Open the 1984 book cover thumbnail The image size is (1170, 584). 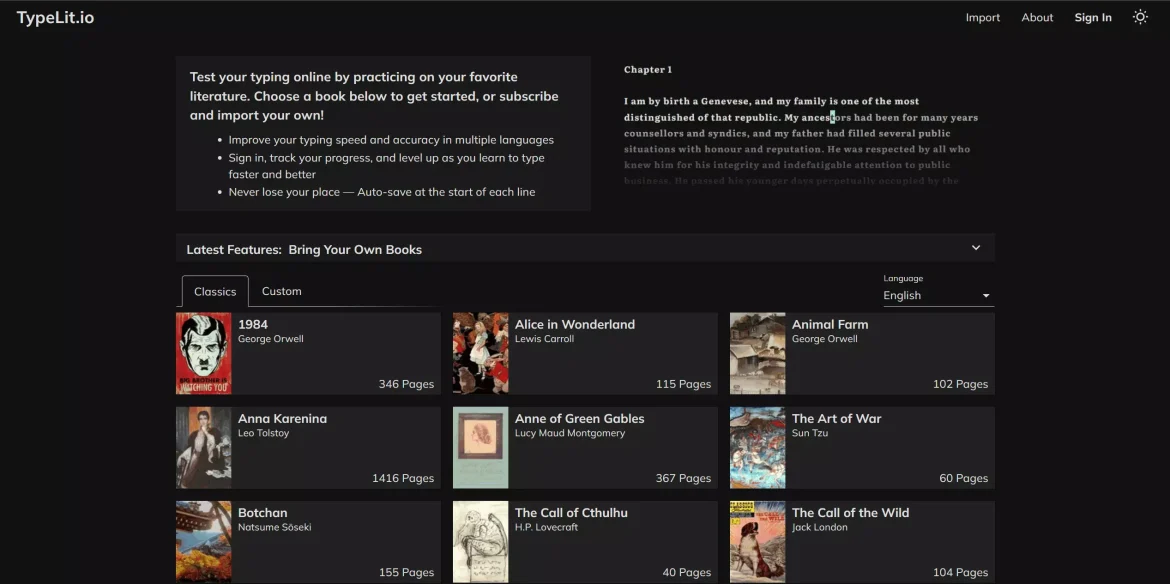pos(204,354)
